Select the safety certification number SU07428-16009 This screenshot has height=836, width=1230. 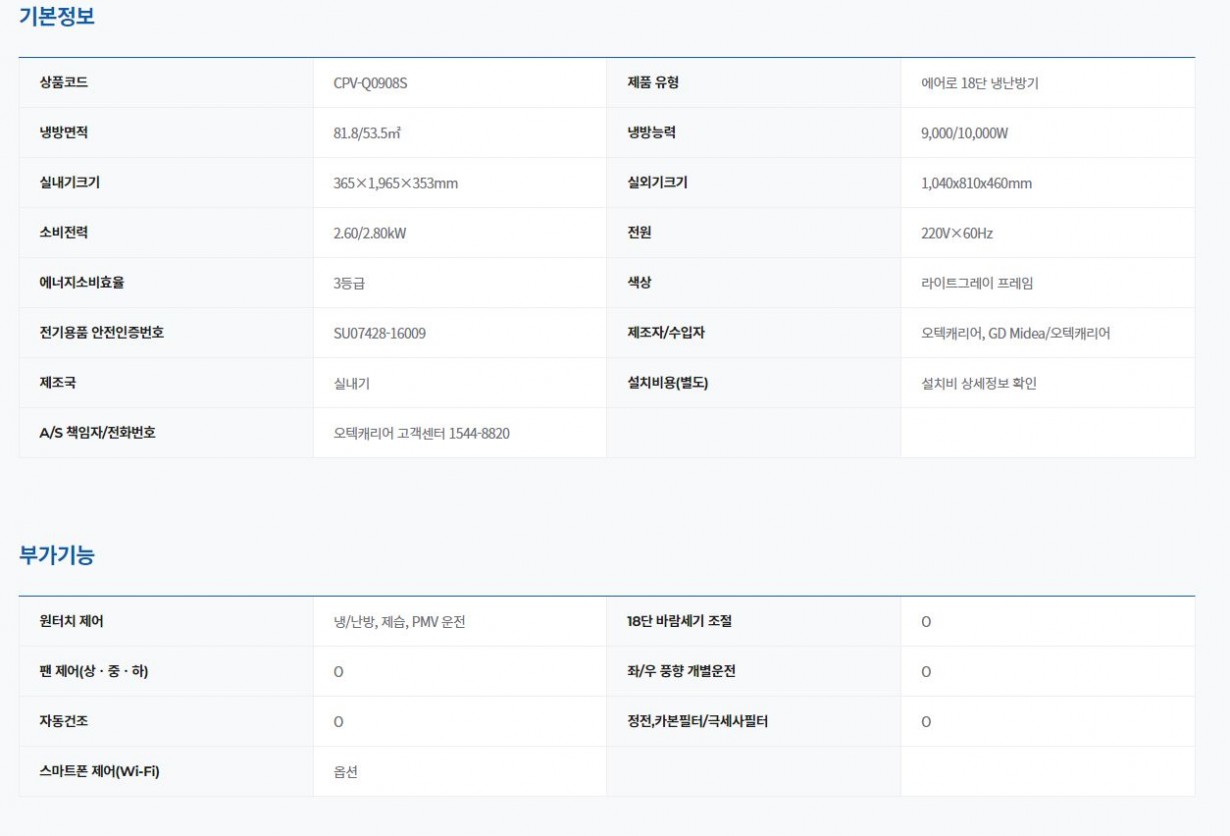point(379,333)
